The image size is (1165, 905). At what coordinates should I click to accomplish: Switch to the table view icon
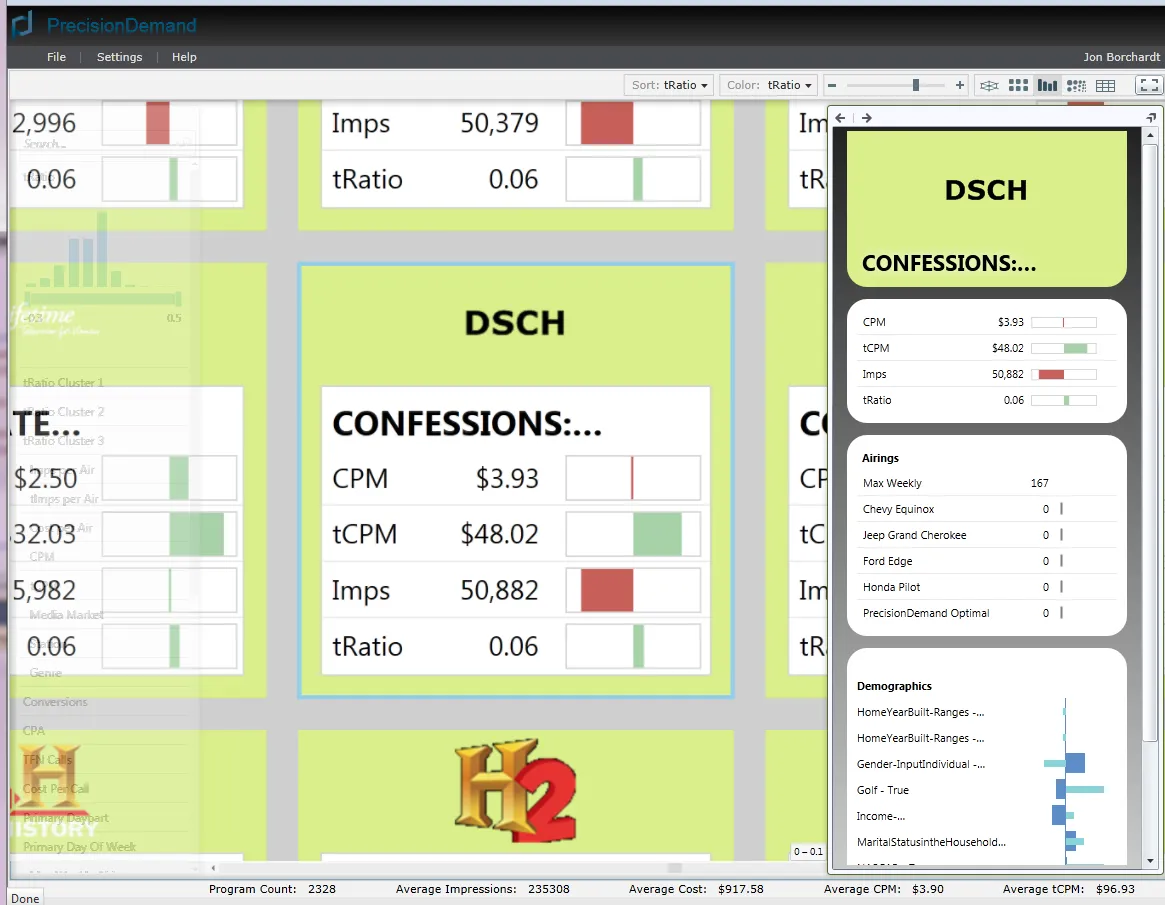click(1106, 85)
